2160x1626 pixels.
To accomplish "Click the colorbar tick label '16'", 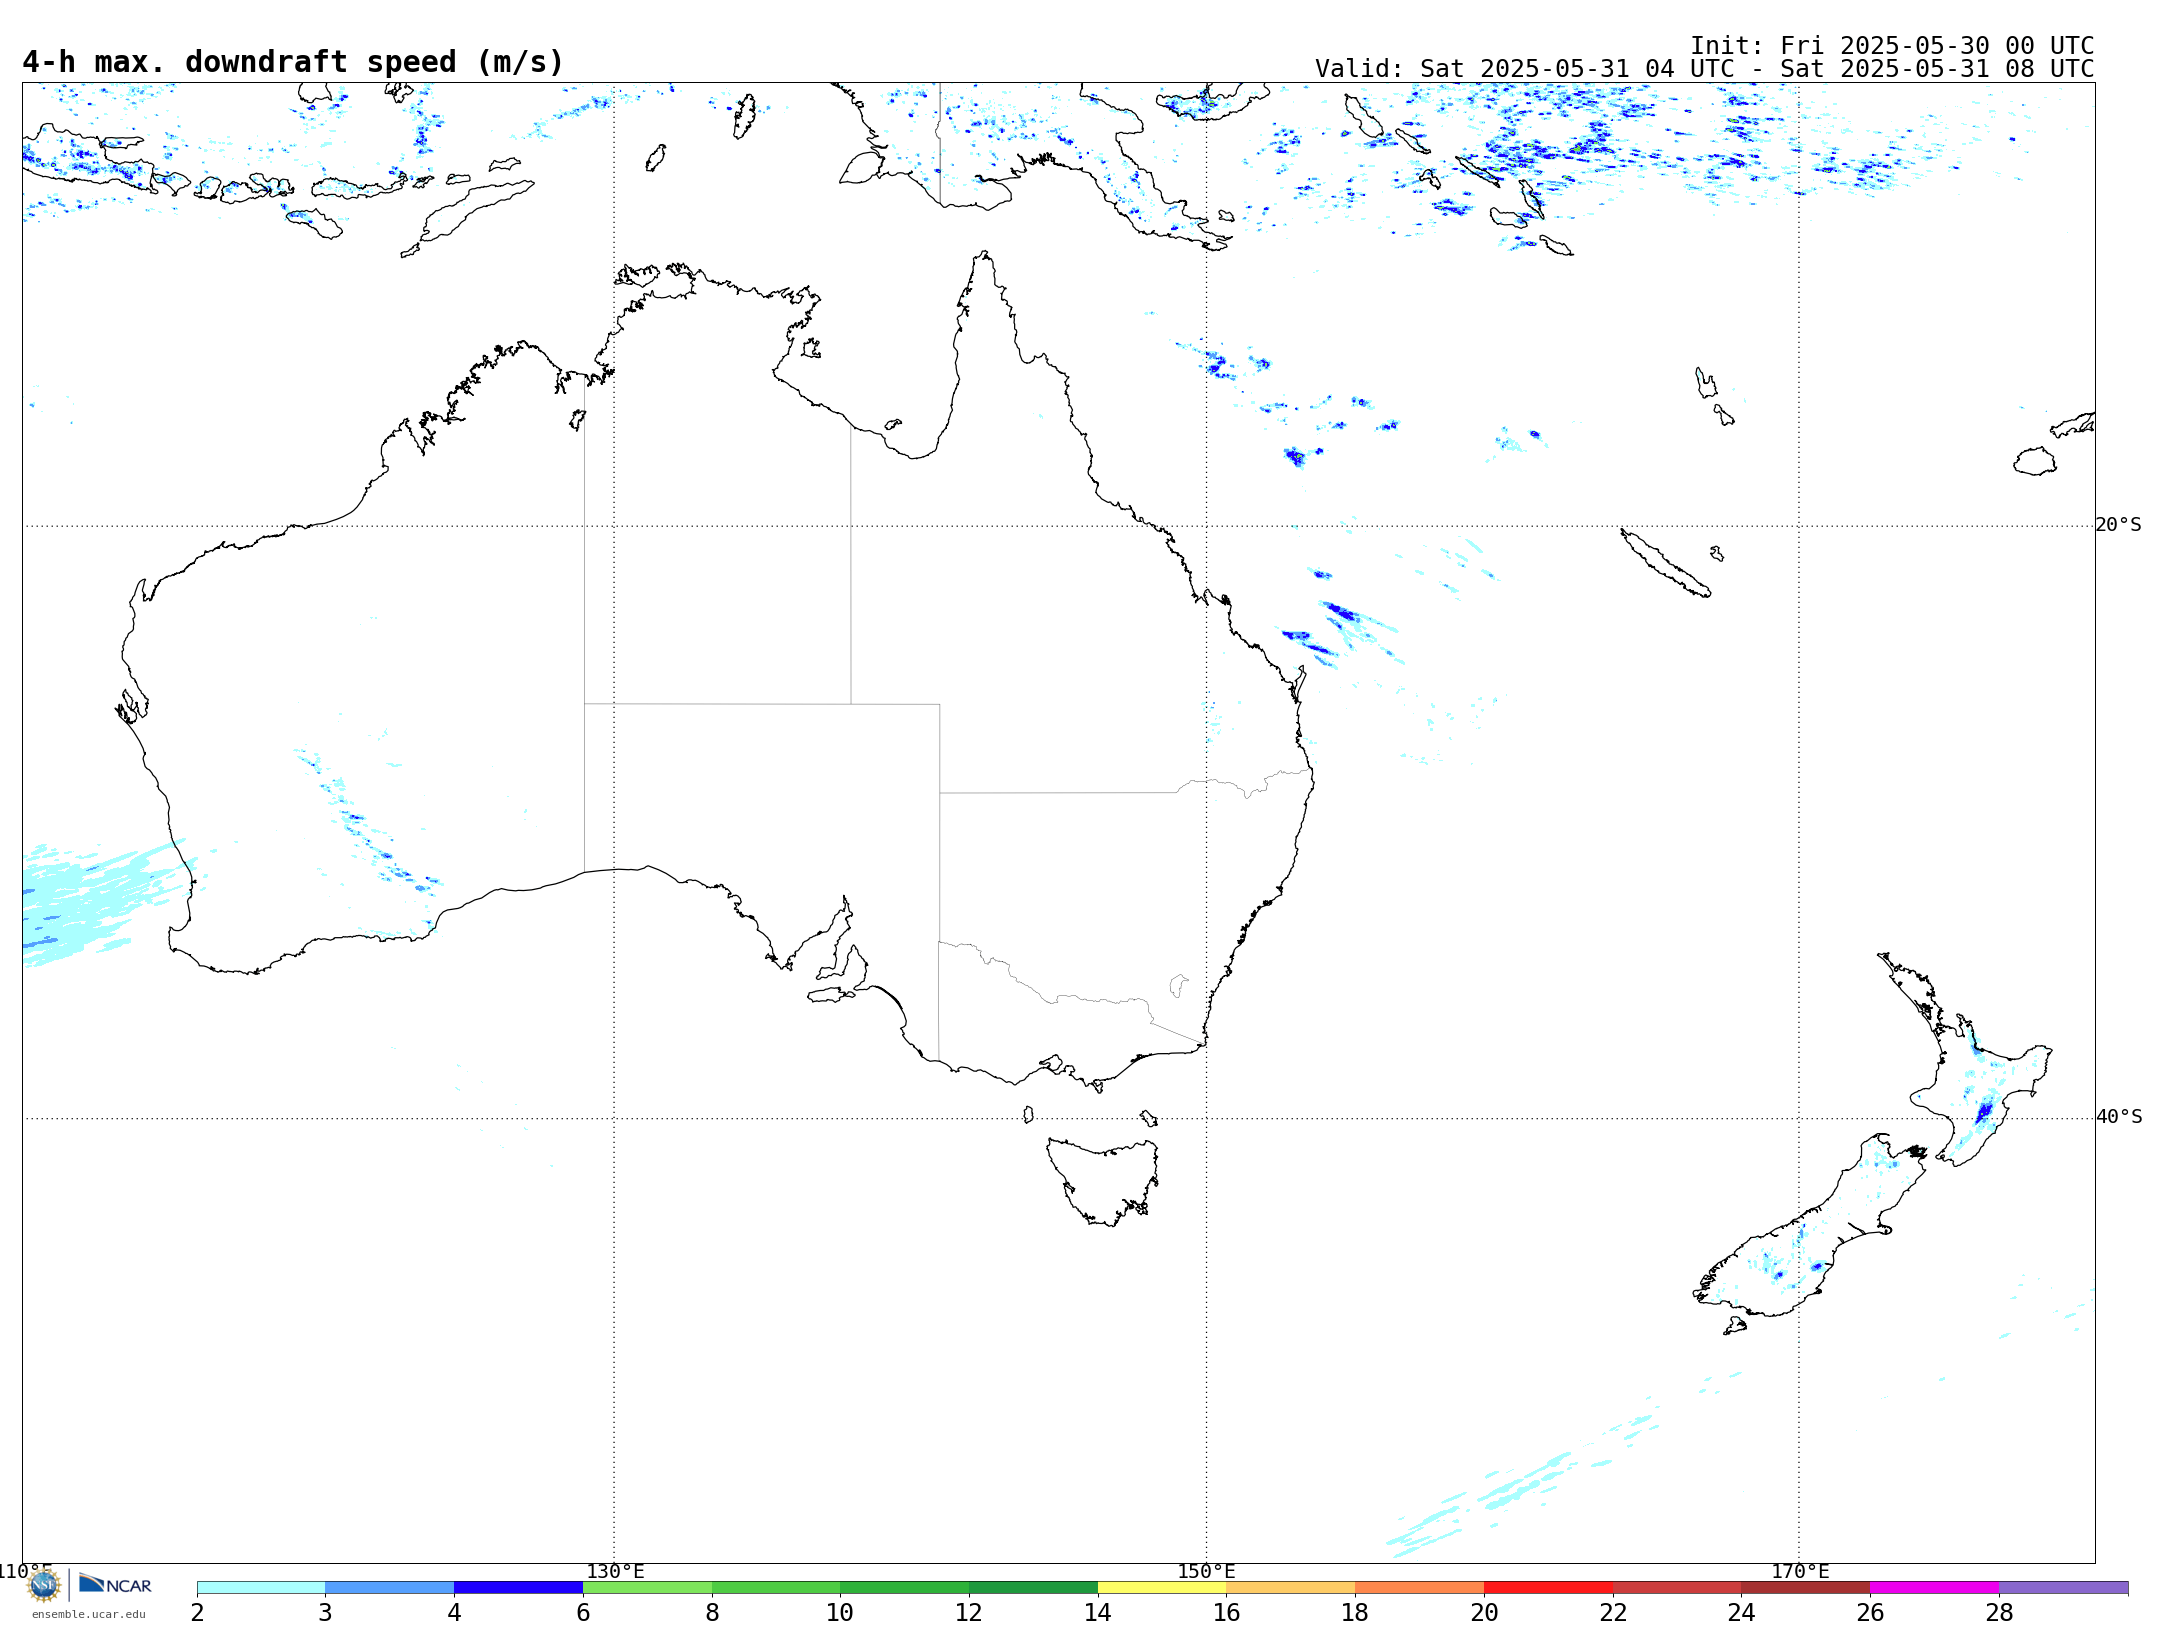I will [1226, 1612].
